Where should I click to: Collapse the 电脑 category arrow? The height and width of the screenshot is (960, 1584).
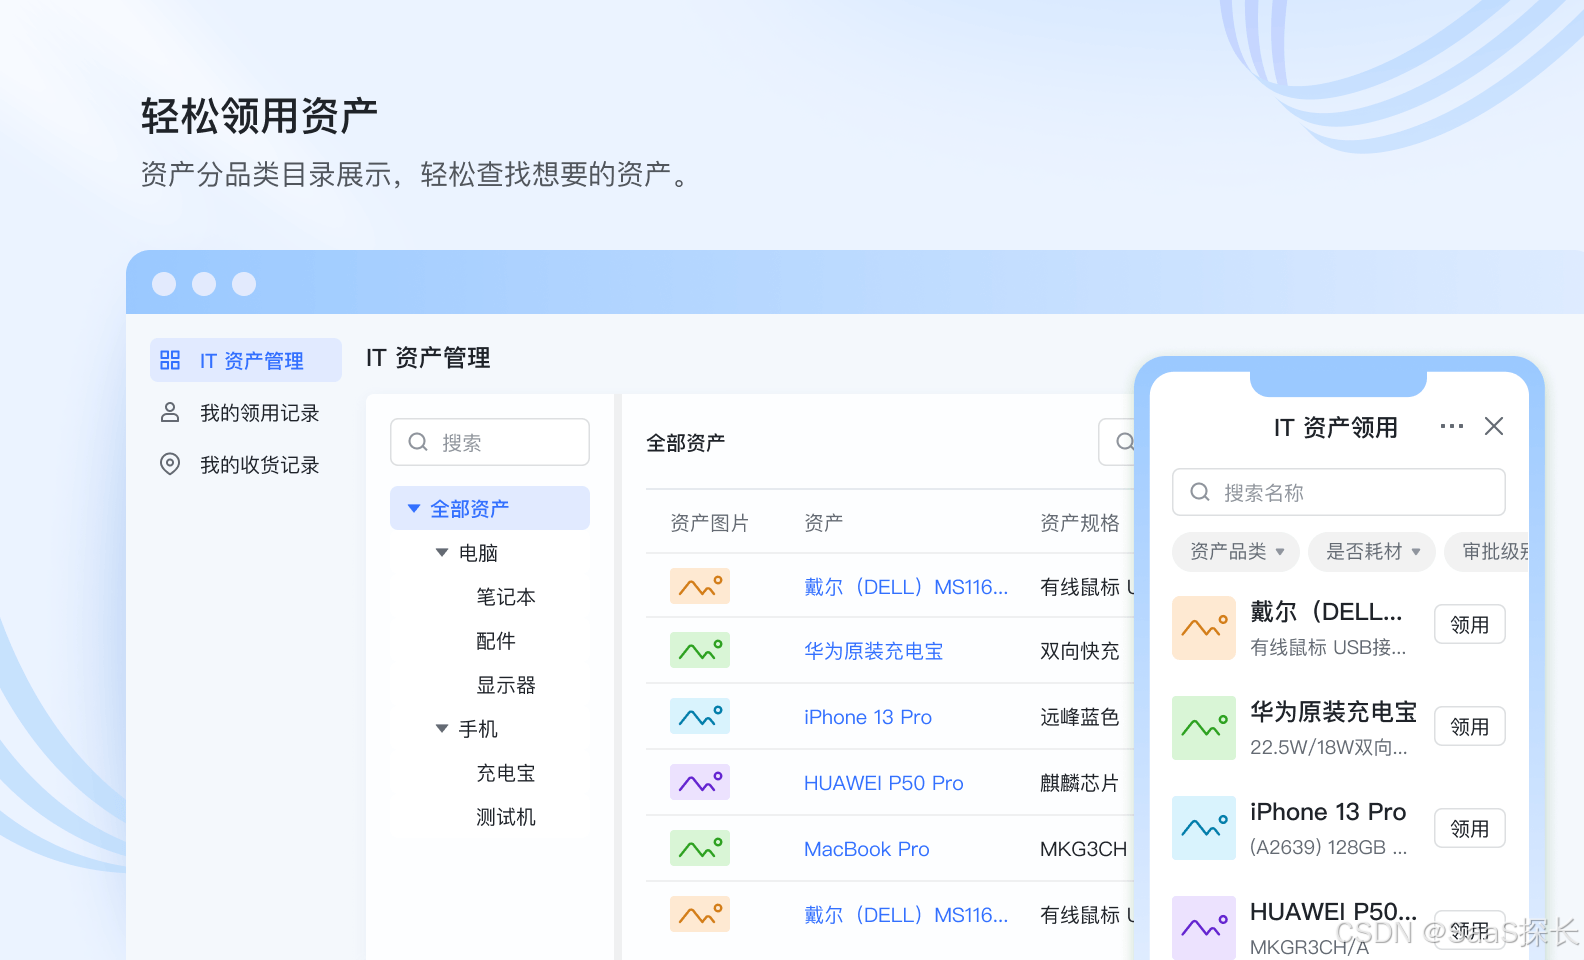pyautogui.click(x=442, y=552)
